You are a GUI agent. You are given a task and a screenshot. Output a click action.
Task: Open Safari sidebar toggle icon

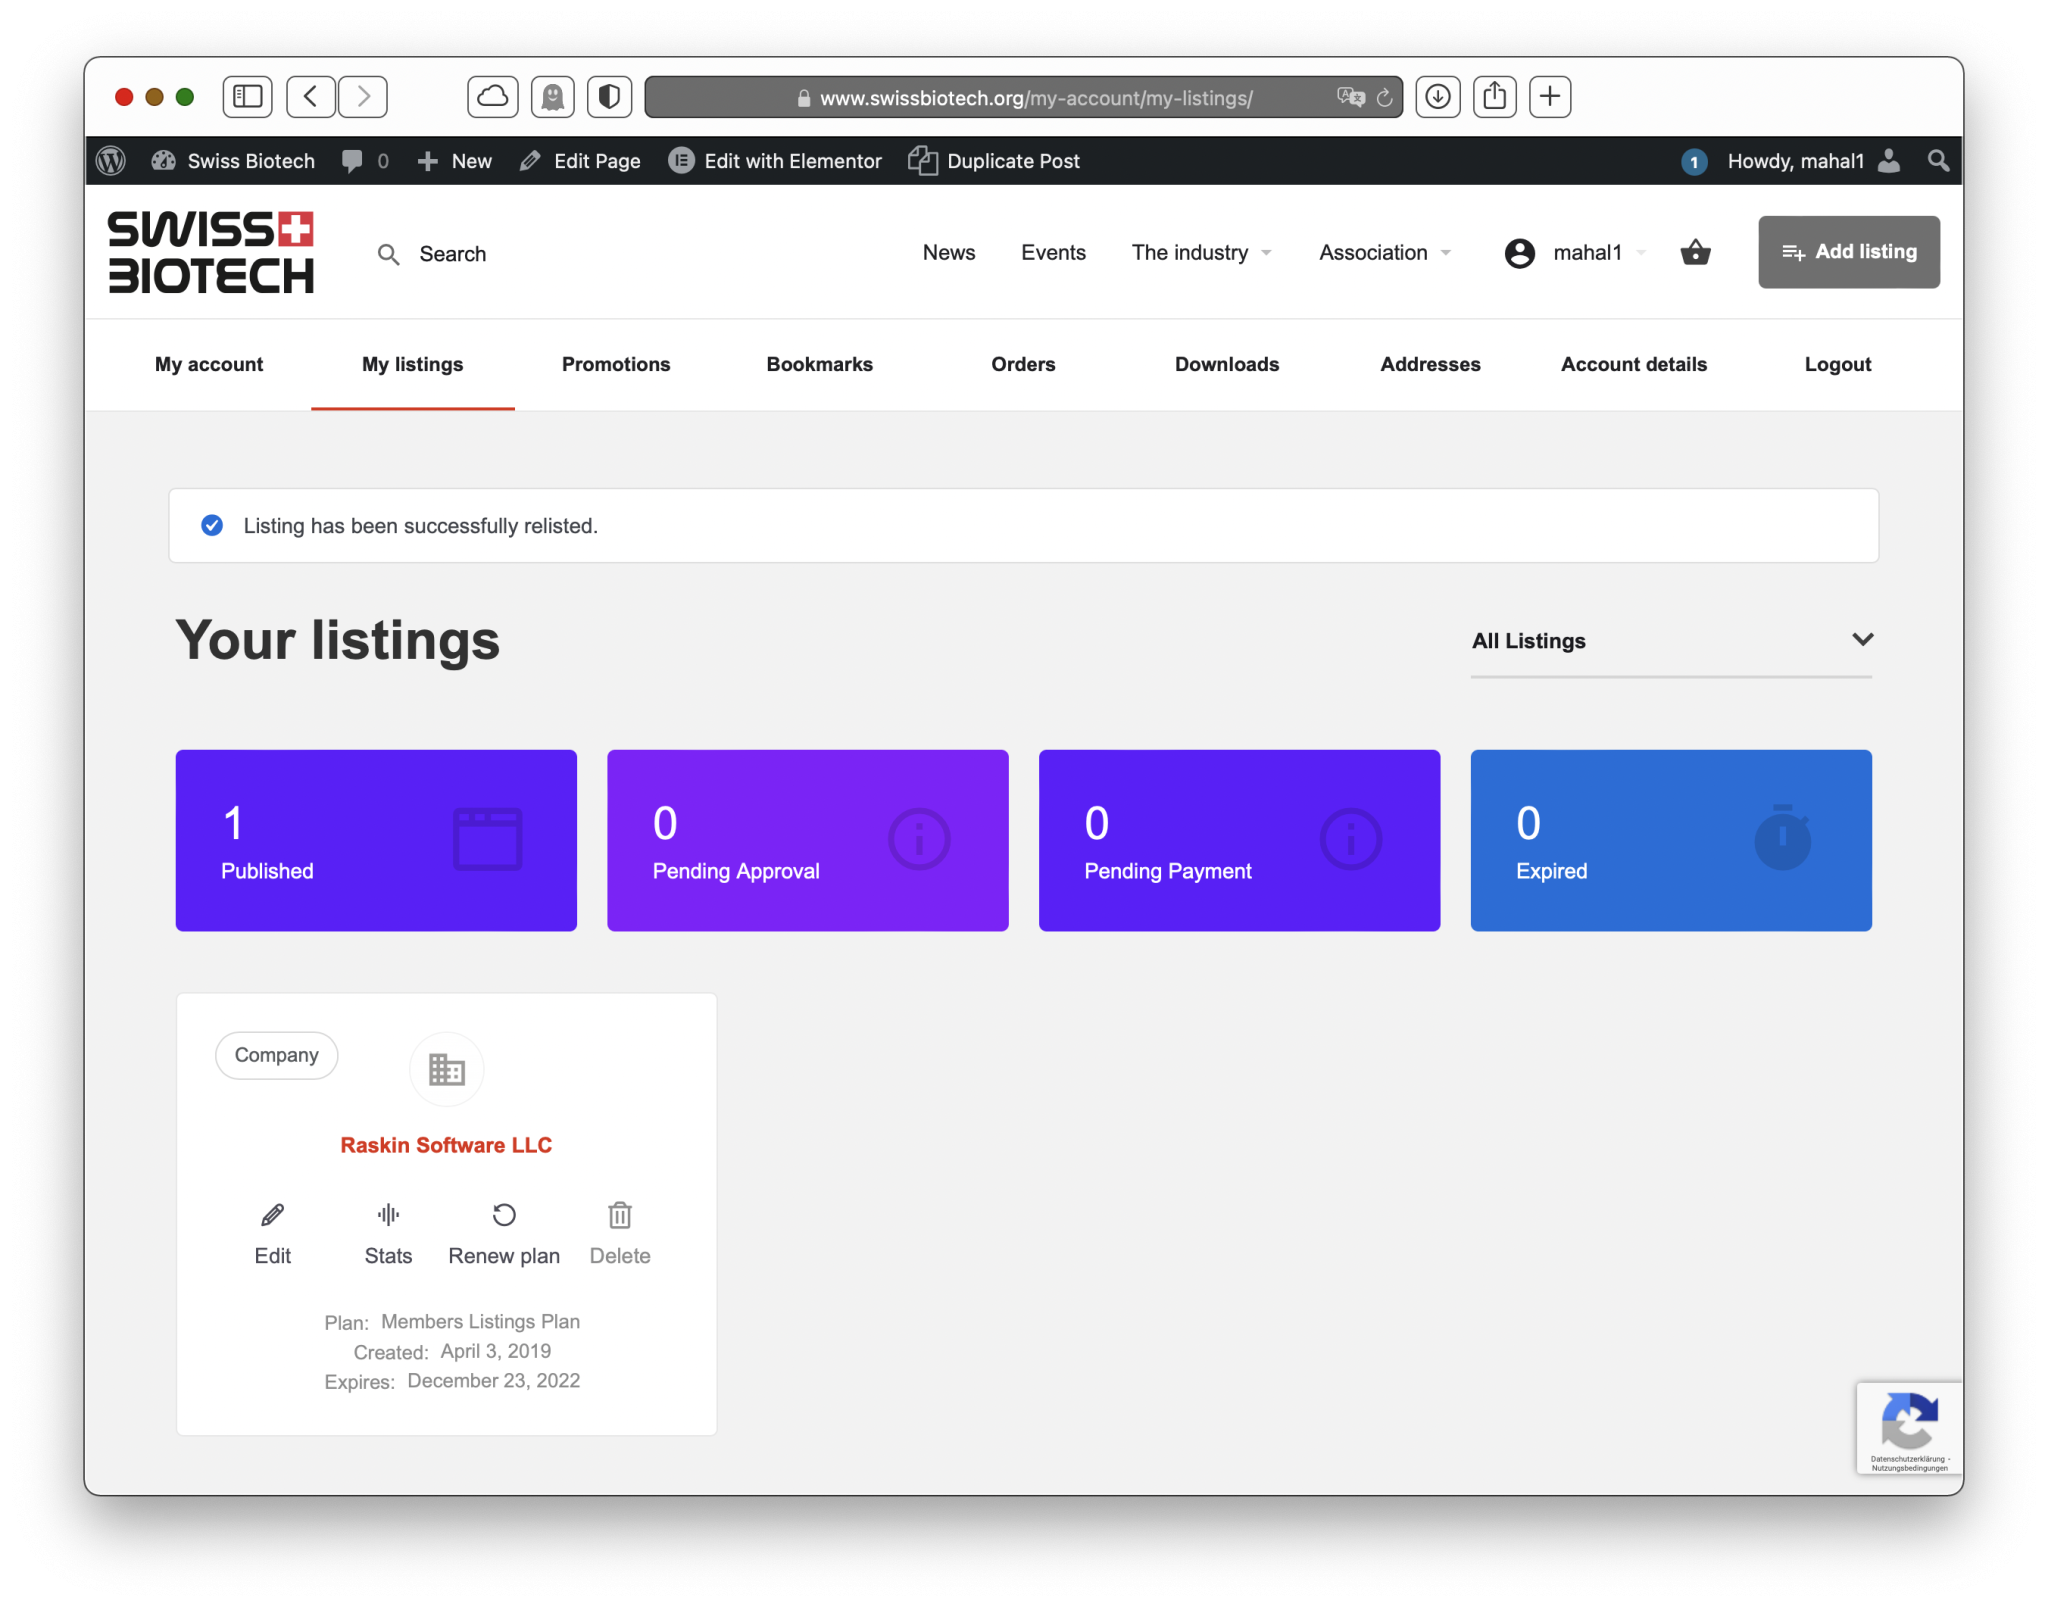click(x=247, y=97)
